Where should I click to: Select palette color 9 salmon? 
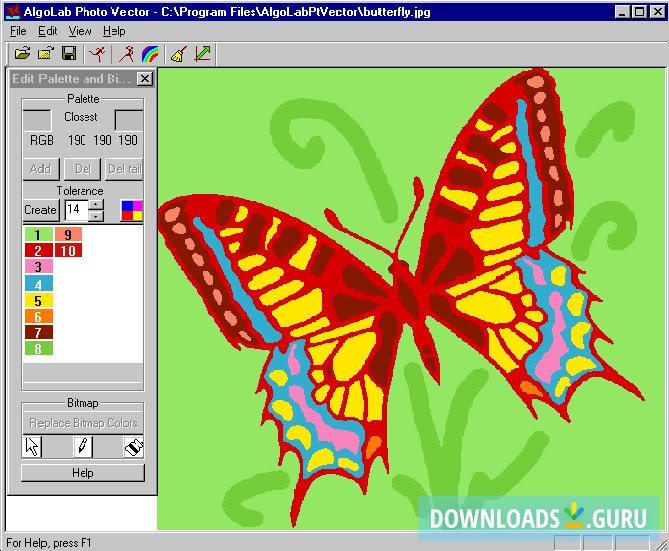coord(68,234)
